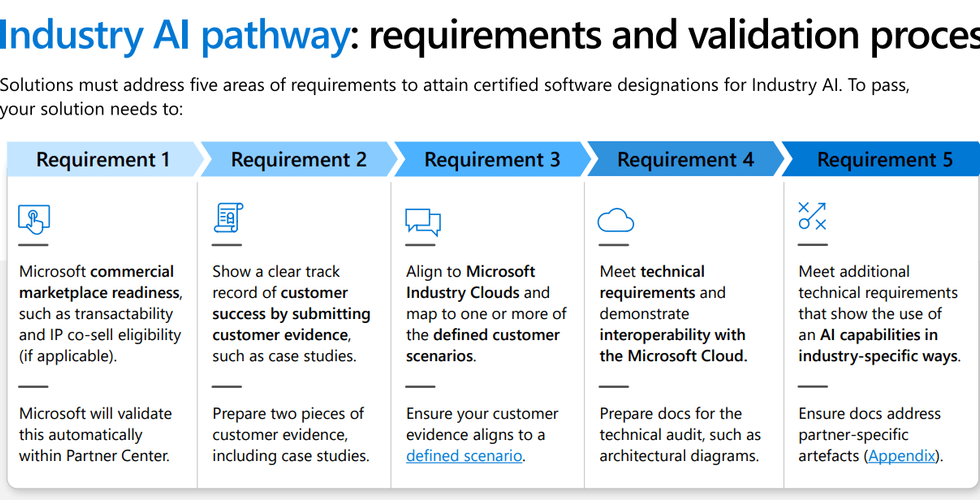The image size is (980, 500).
Task: Click the touch-screen icon under Requirement 1
Action: (34, 219)
